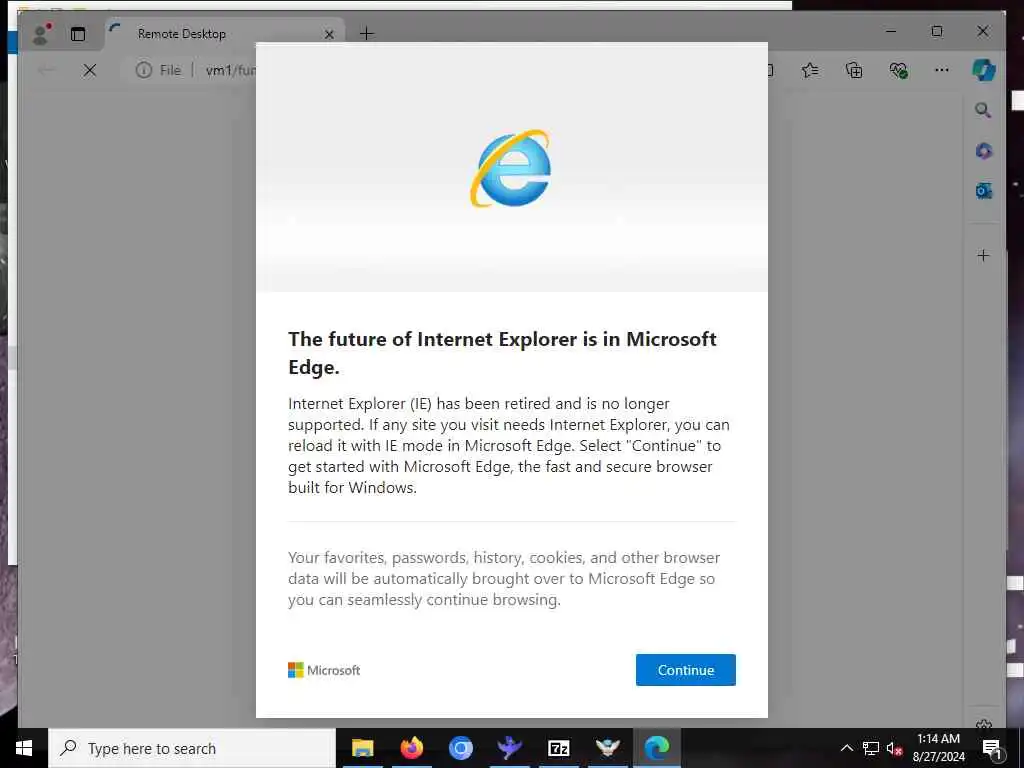Open Microsoft 365 sidebar icon
The width and height of the screenshot is (1024, 768).
[x=984, y=151]
